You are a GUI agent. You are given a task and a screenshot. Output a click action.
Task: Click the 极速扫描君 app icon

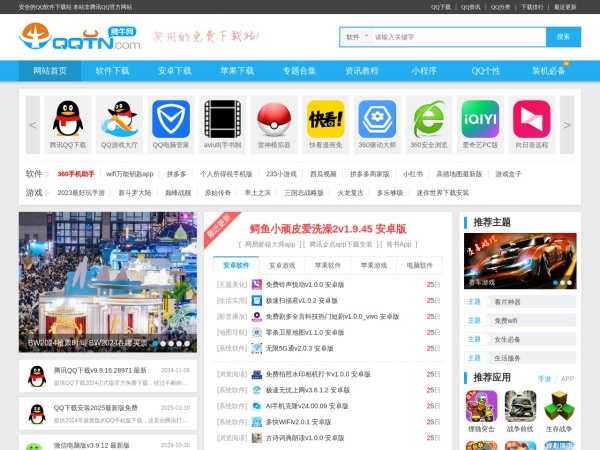point(257,300)
